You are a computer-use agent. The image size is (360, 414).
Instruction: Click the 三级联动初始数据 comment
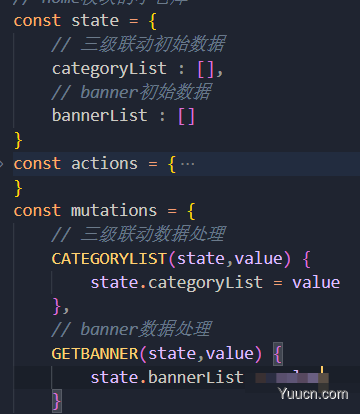tap(139, 44)
